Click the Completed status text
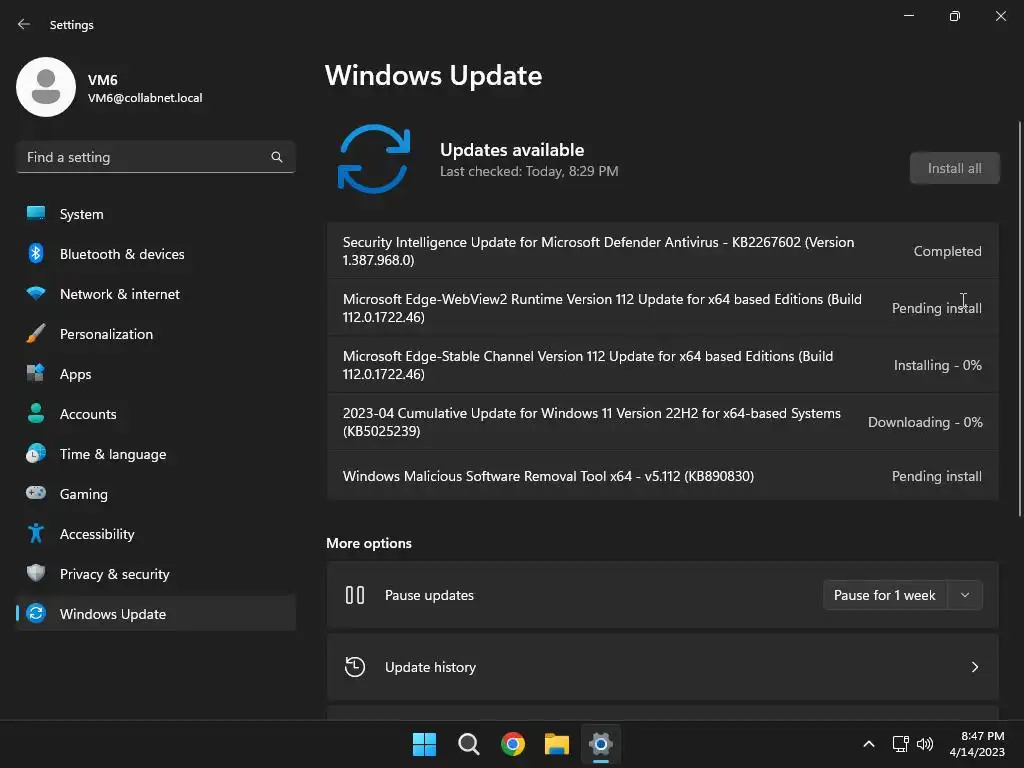Screen dimensions: 1024x768 pos(947,251)
